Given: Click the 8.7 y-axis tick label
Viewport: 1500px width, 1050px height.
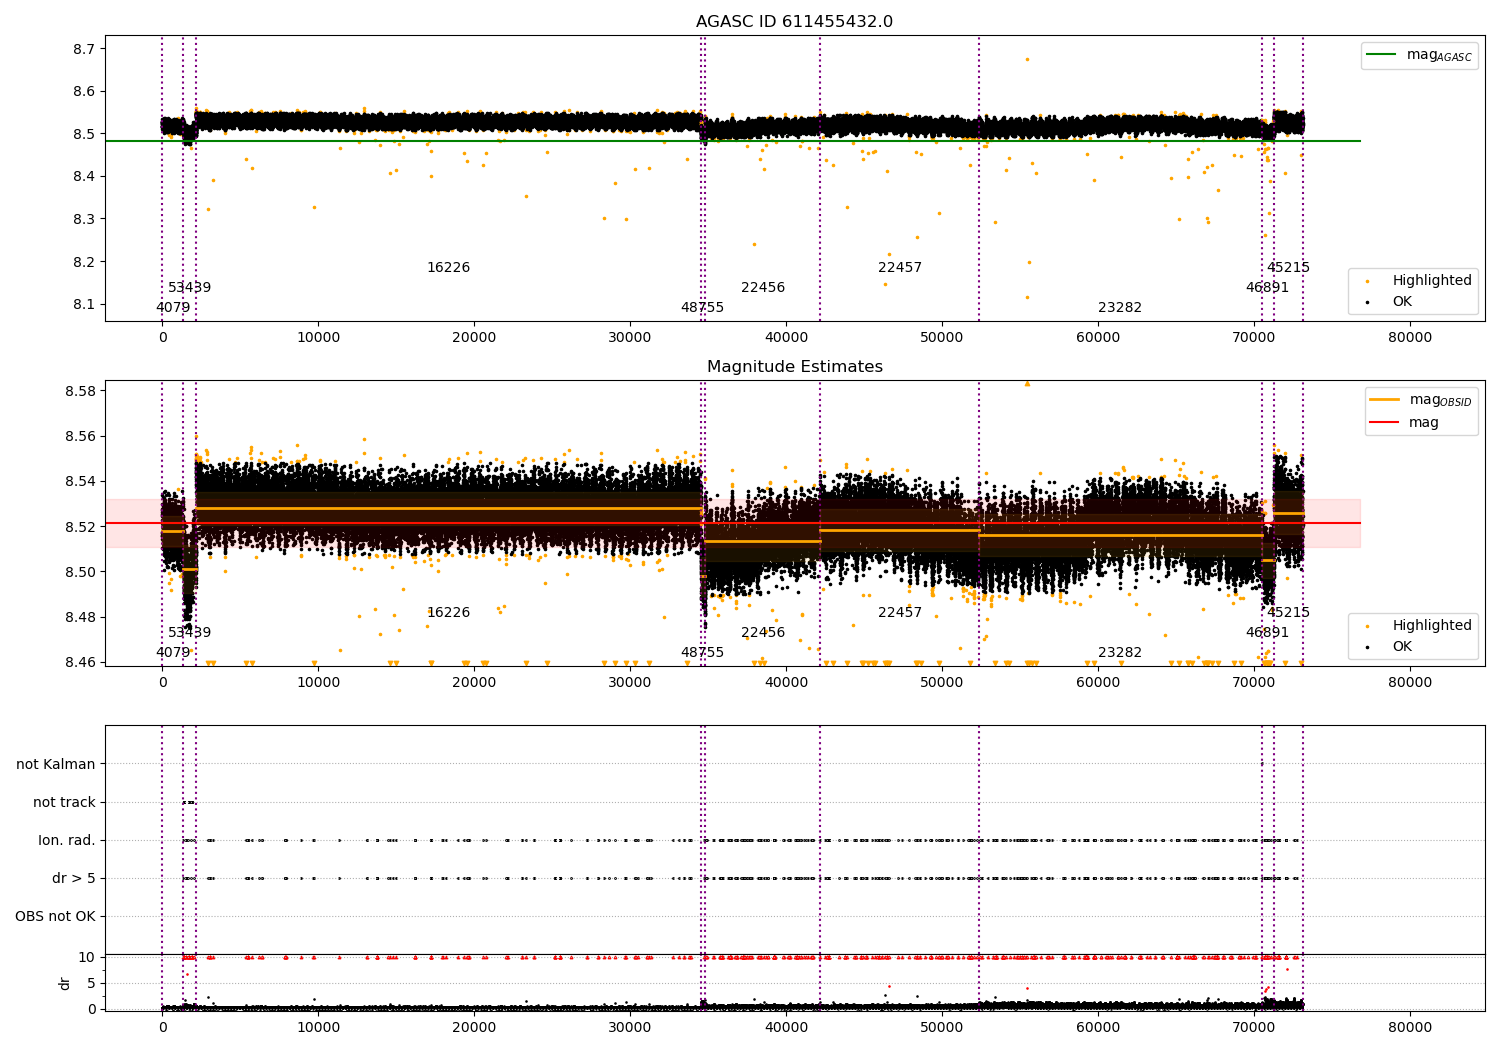Looking at the screenshot, I should 85,49.
